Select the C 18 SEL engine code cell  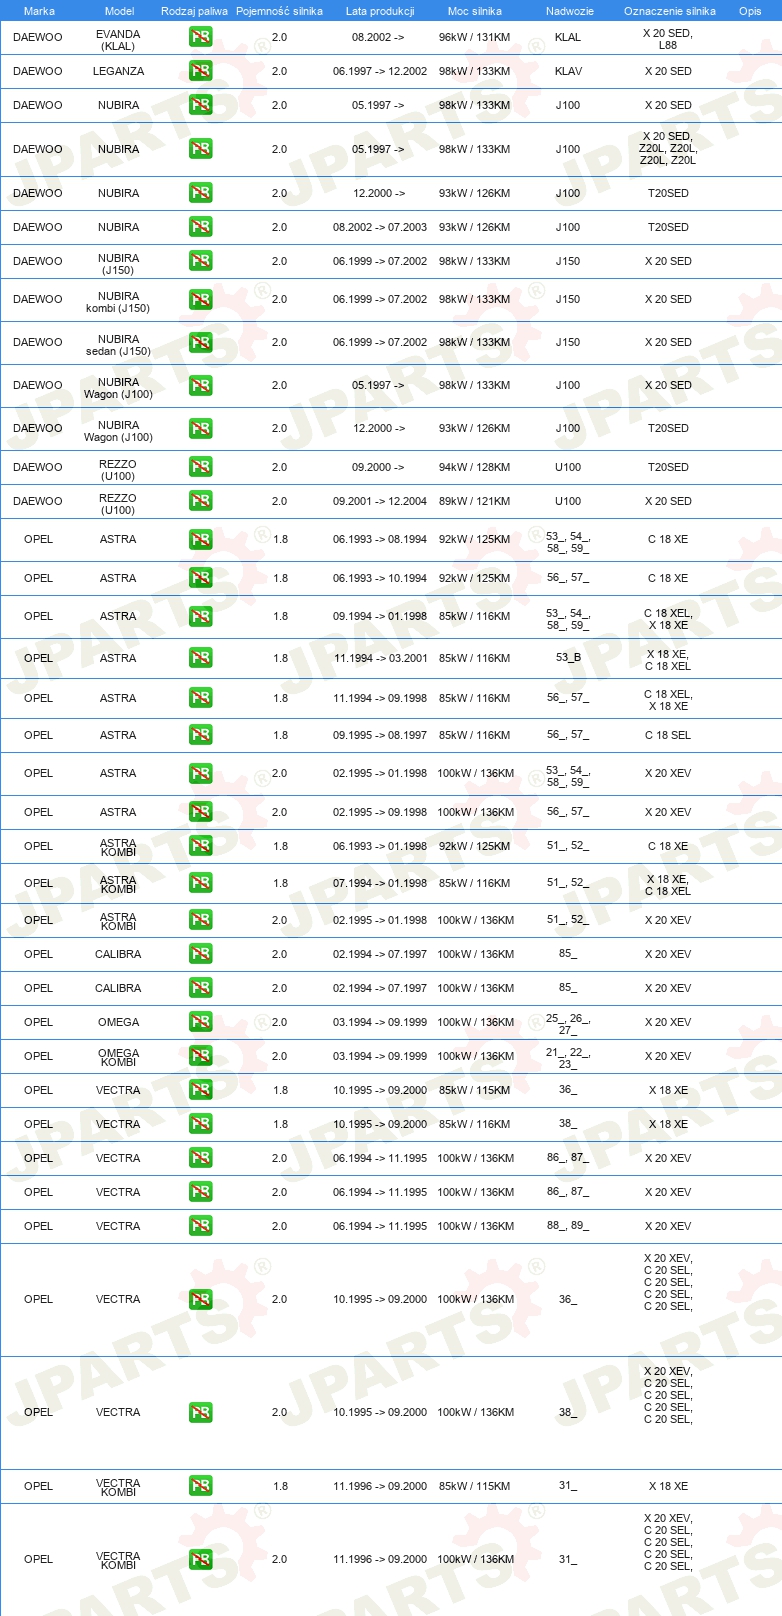tap(667, 735)
